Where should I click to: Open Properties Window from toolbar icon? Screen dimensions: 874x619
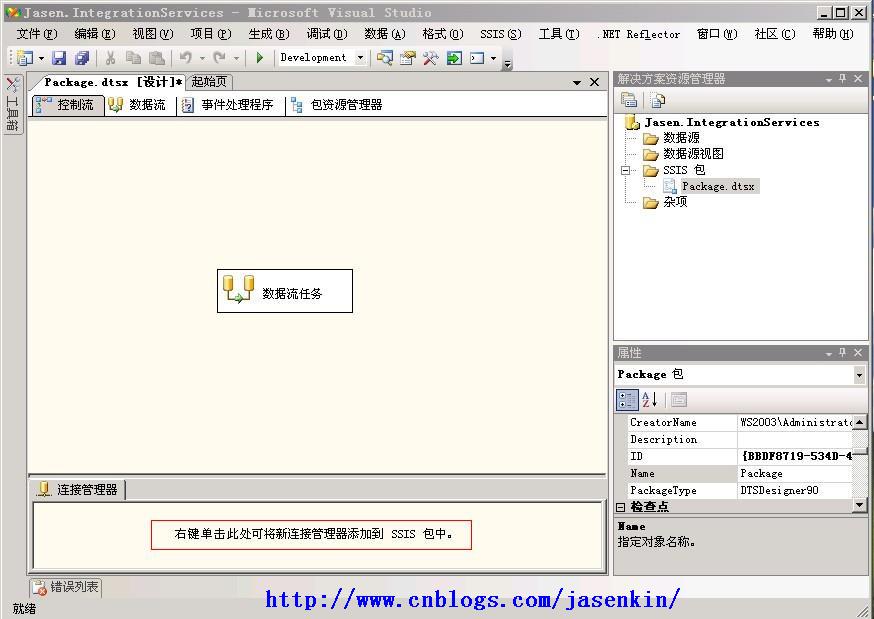[x=408, y=57]
